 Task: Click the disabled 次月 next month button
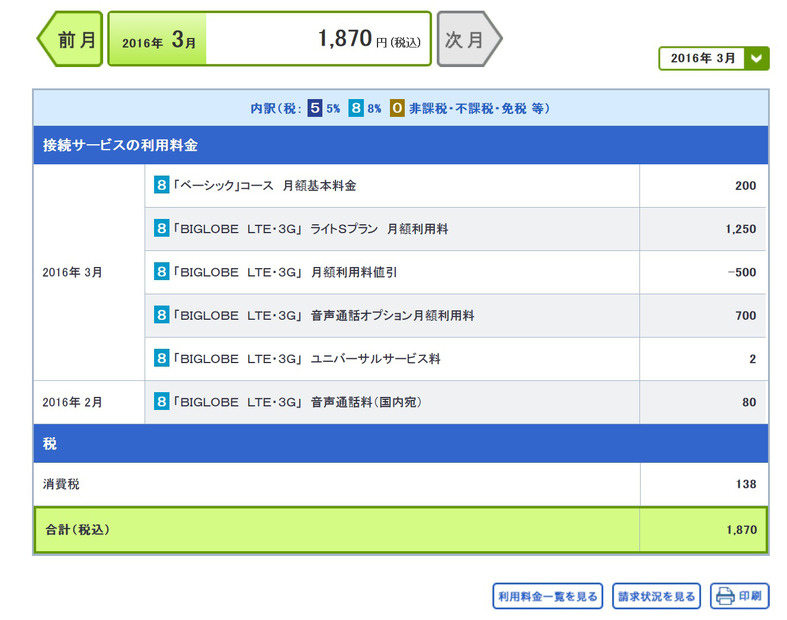point(469,39)
